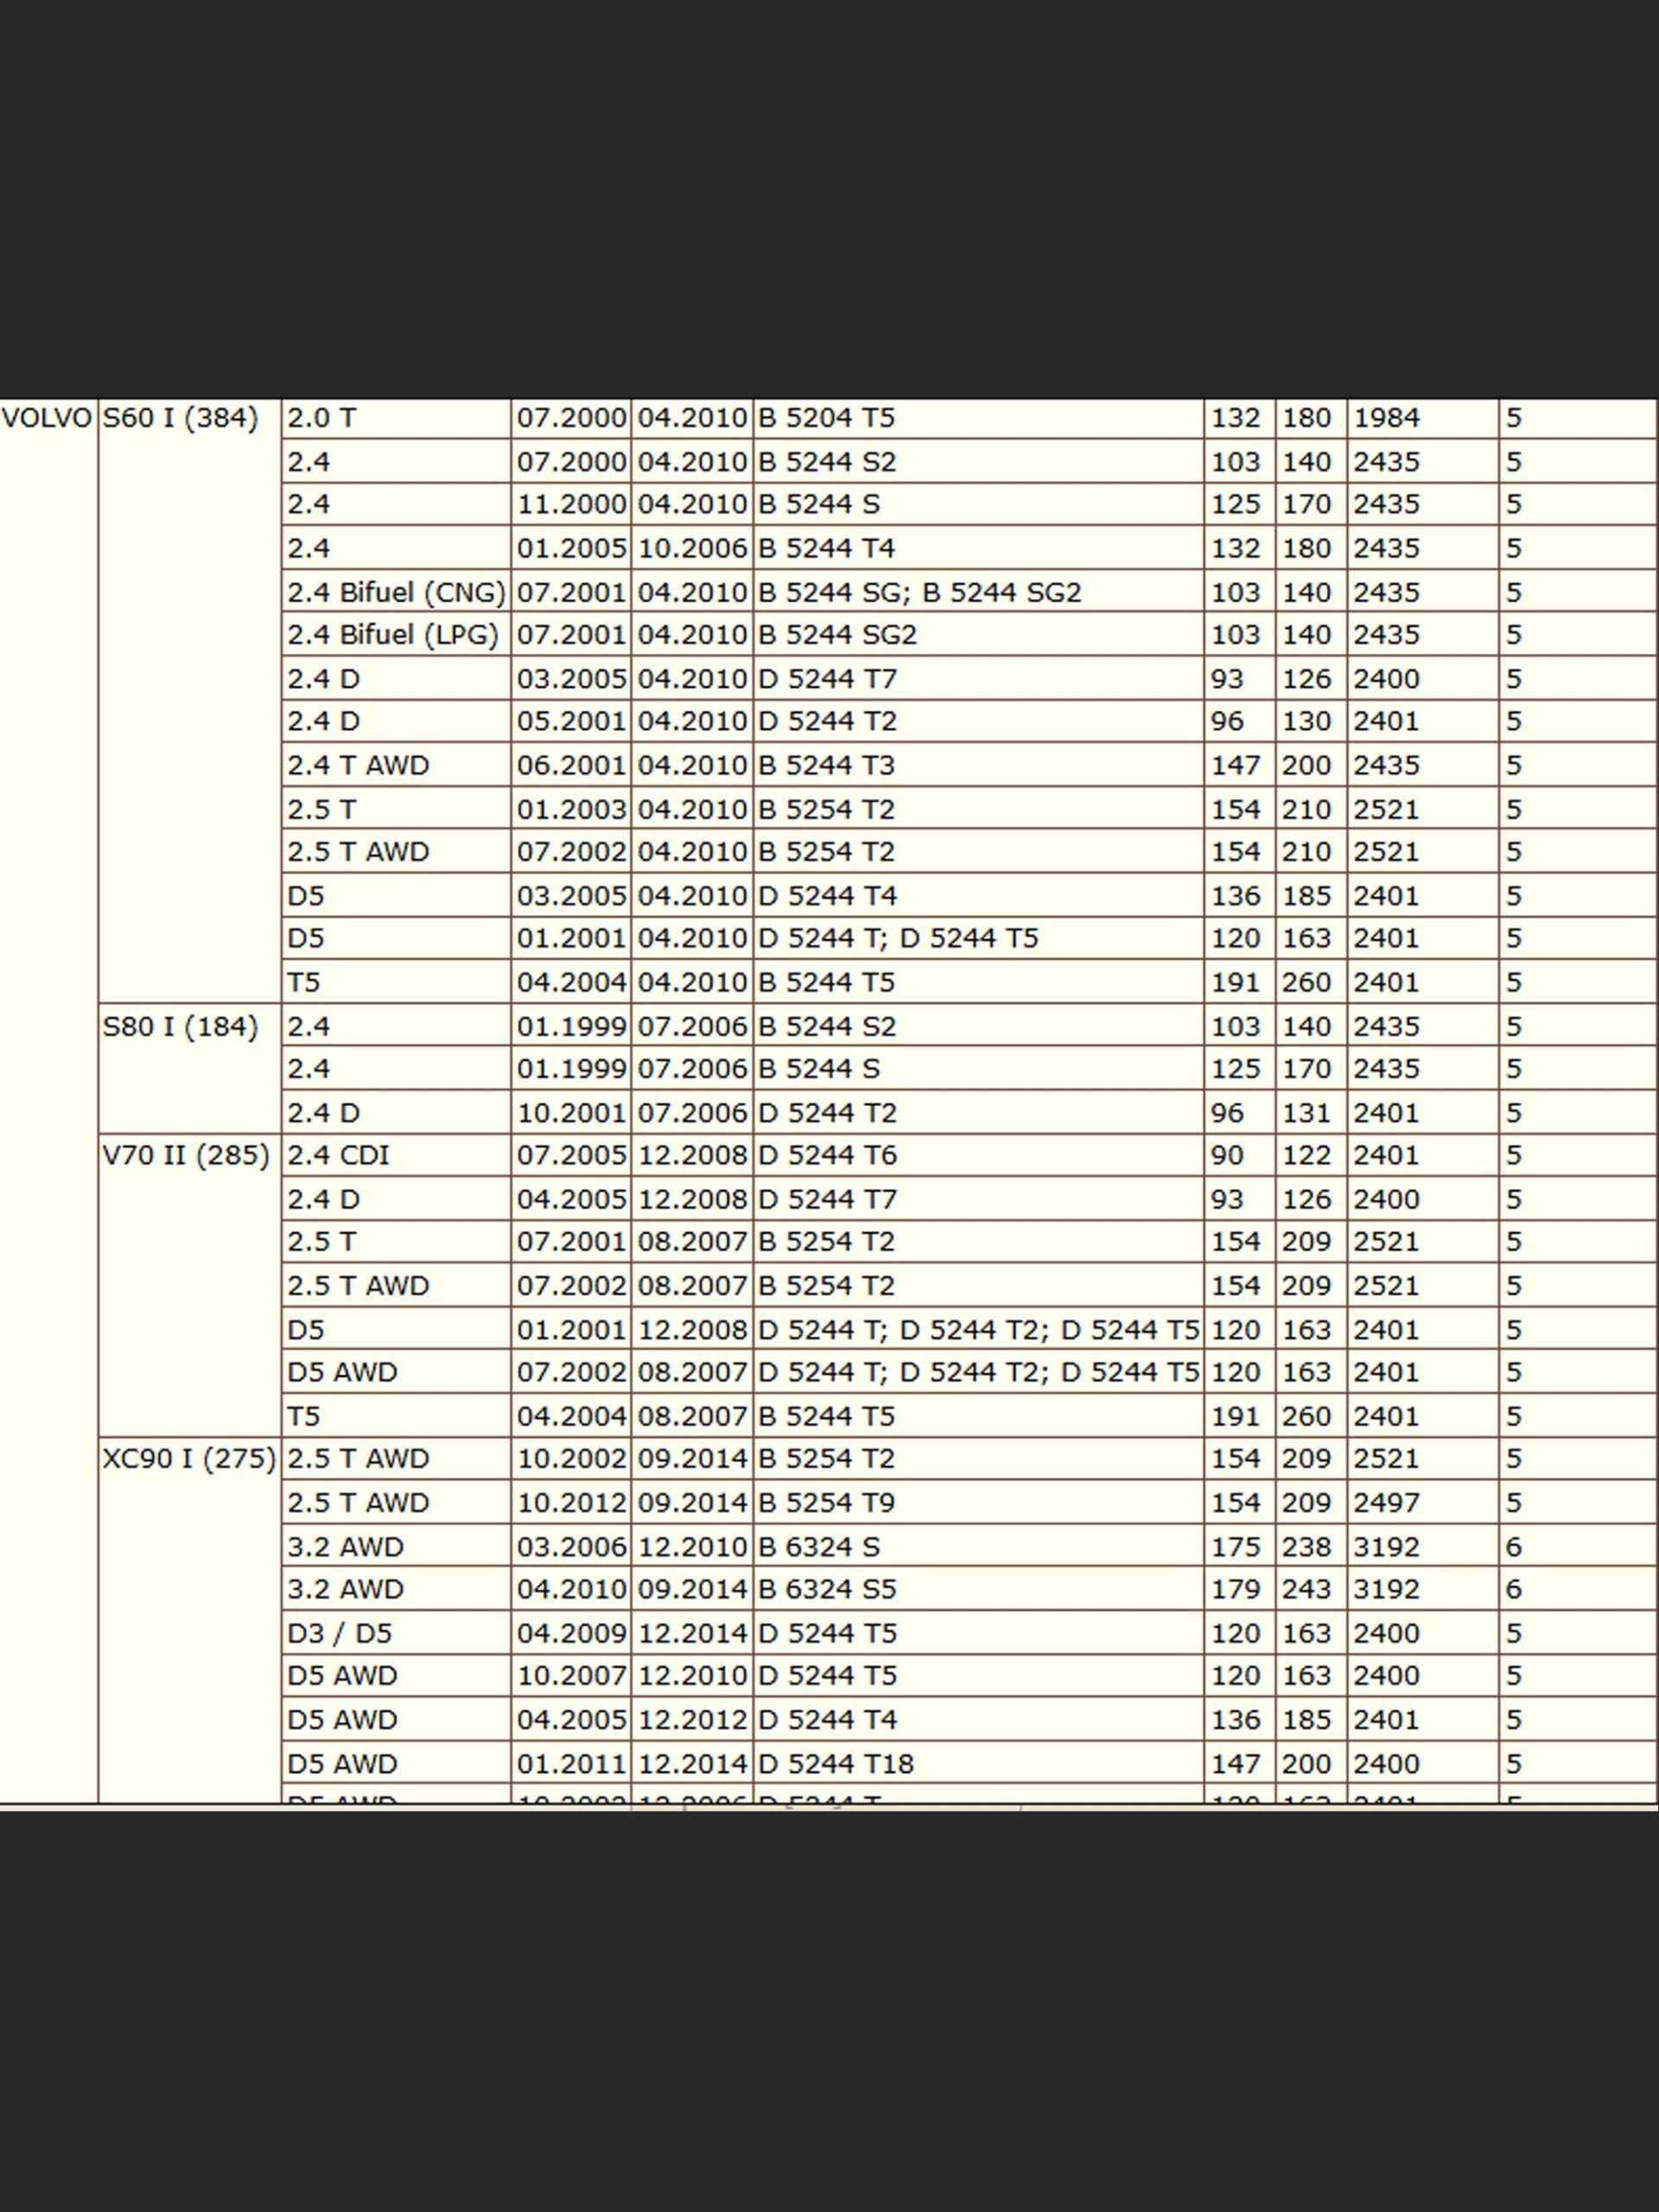Select the 10.2006 end date cell
Viewport: 1659px width, 2212px height.
click(692, 548)
